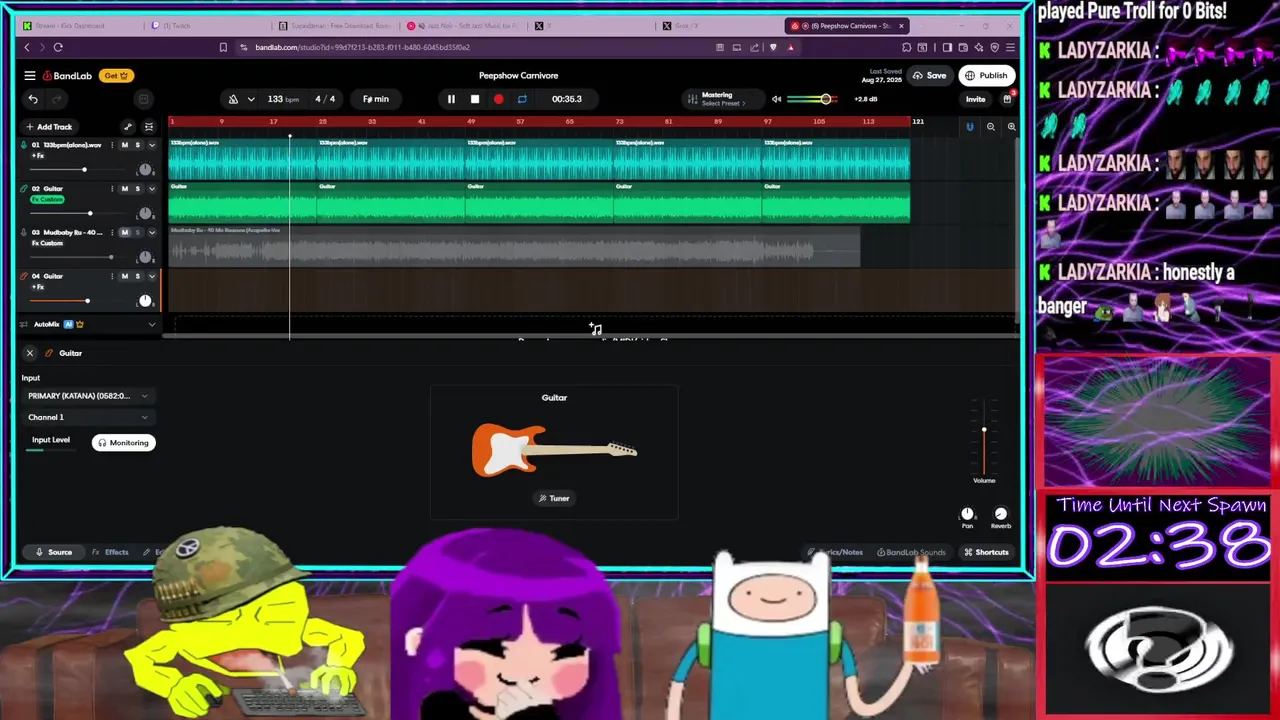This screenshot has width=1280, height=720.
Task: Open the Fx Custom badge on track 02
Action: click(47, 199)
